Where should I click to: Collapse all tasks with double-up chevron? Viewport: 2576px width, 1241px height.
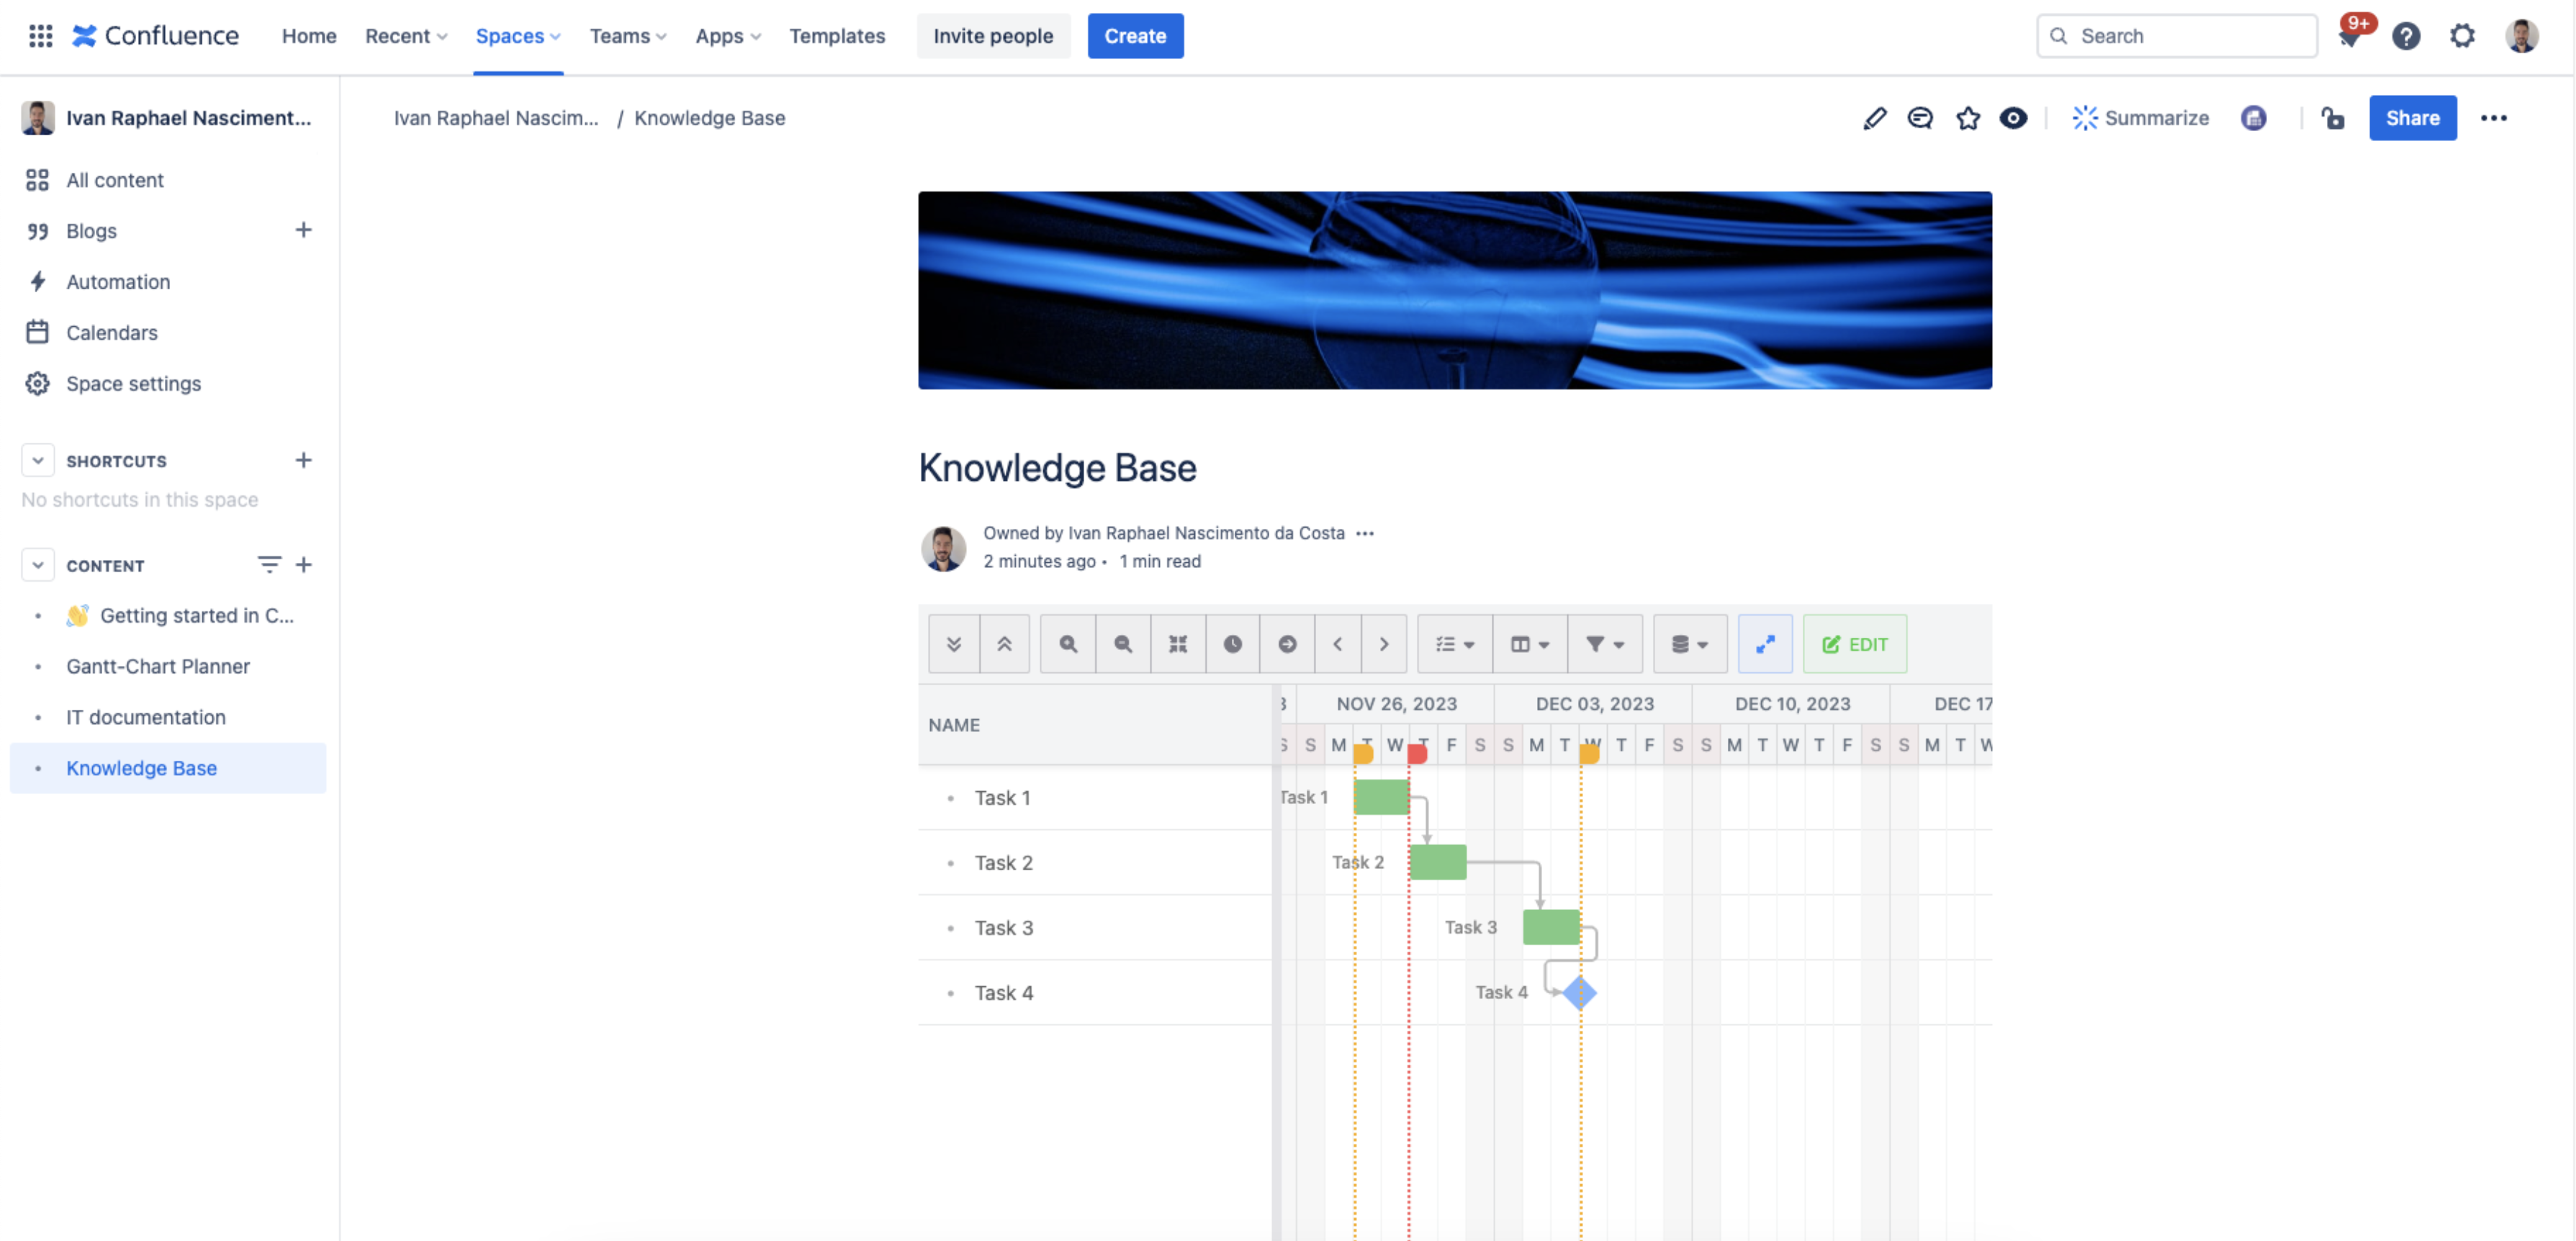[x=1004, y=644]
